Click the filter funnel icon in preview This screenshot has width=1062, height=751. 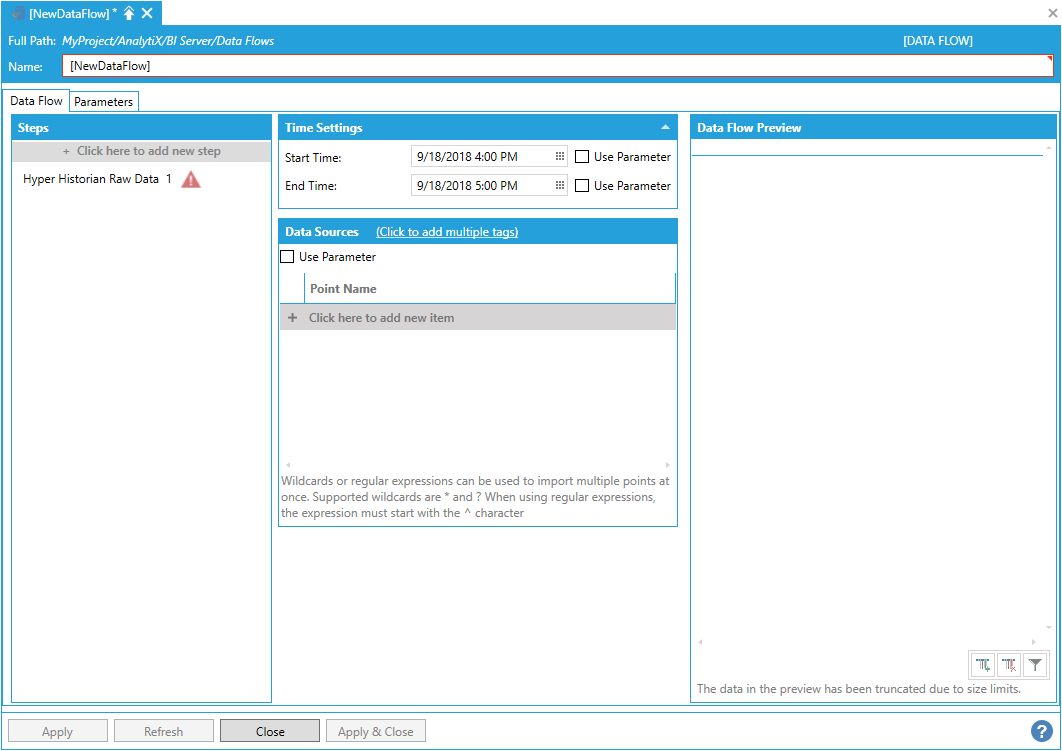click(1036, 664)
